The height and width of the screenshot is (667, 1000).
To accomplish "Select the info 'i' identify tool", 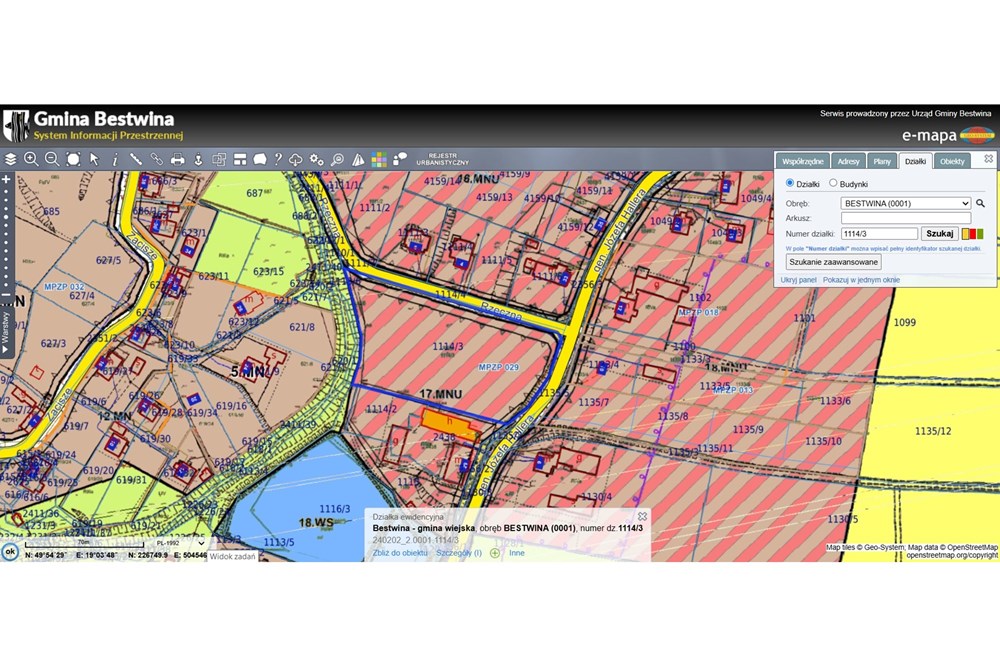I will tap(115, 159).
